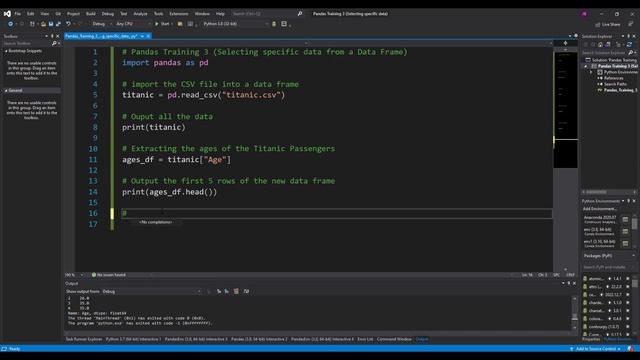This screenshot has height=360, width=640.
Task: Click the Save All toolbar icon
Action: 58,24
